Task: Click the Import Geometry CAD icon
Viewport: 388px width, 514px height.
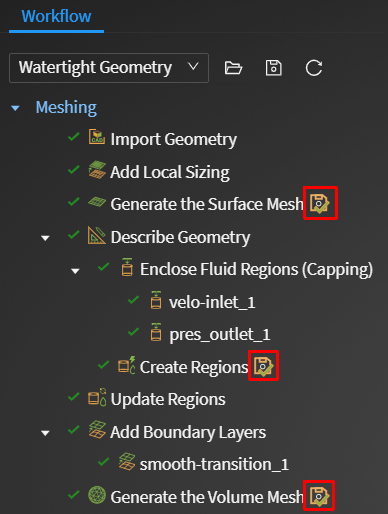Action: 97,137
